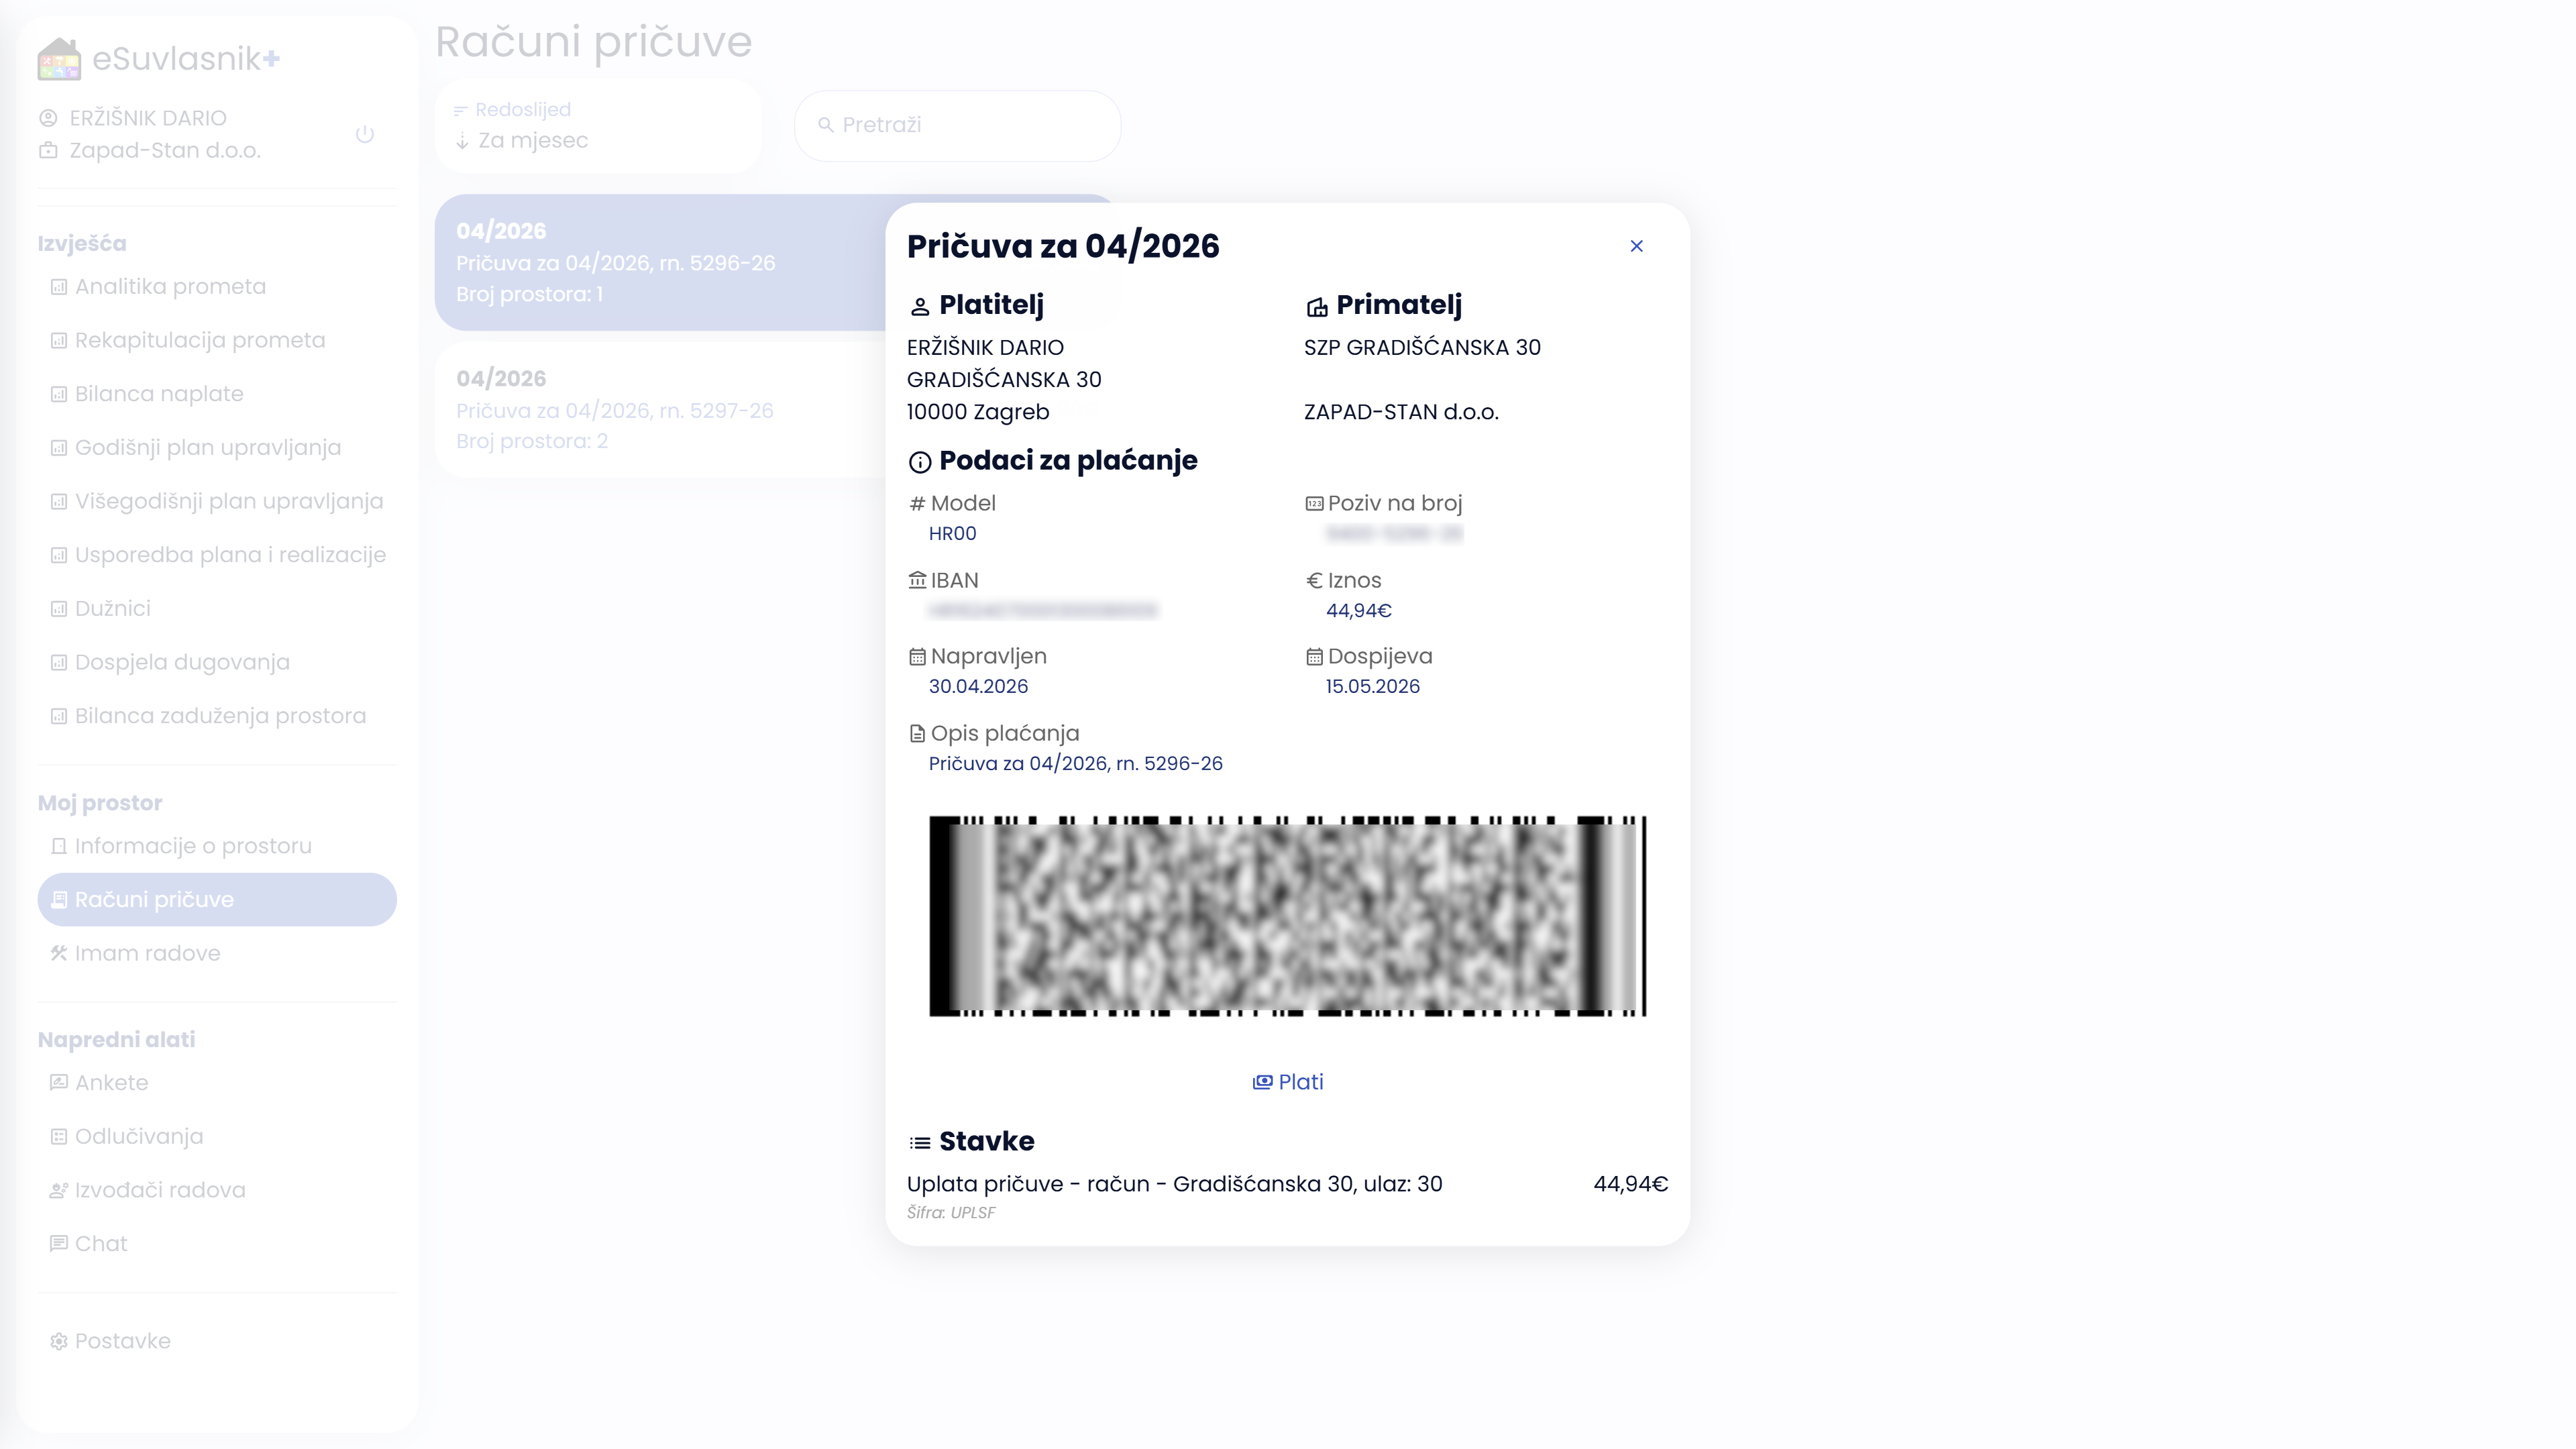The height and width of the screenshot is (1449, 2576).
Task: Click the Odlučivanja icon in sidebar
Action: [x=59, y=1137]
